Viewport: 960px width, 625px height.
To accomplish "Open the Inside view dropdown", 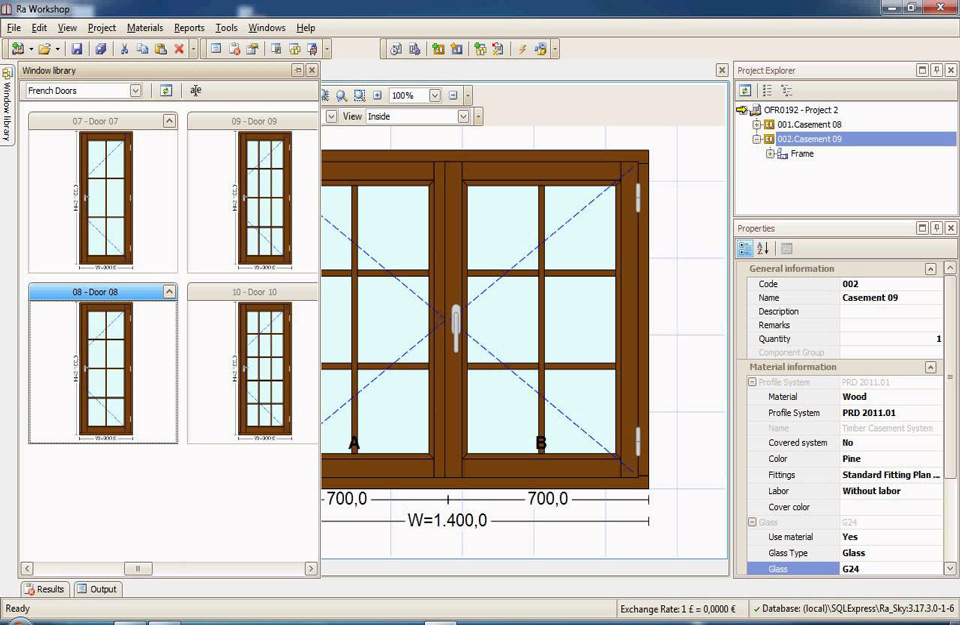I will tap(463, 116).
